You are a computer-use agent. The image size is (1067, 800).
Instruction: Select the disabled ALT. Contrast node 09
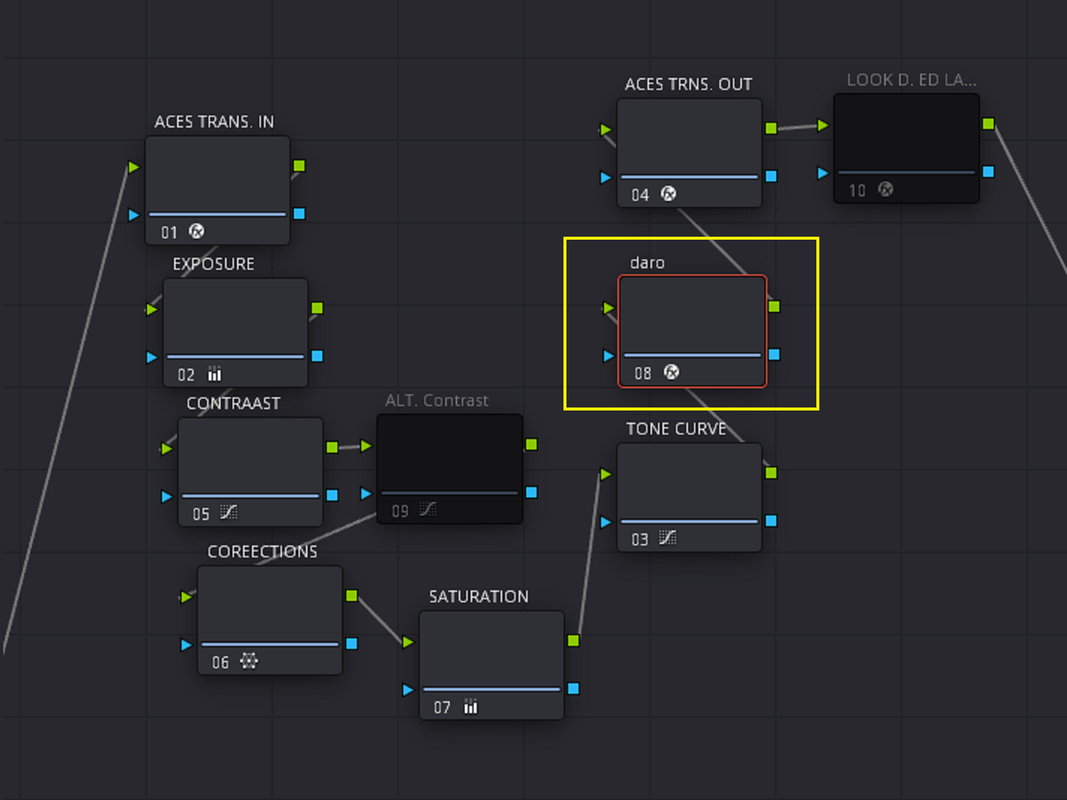(x=450, y=469)
